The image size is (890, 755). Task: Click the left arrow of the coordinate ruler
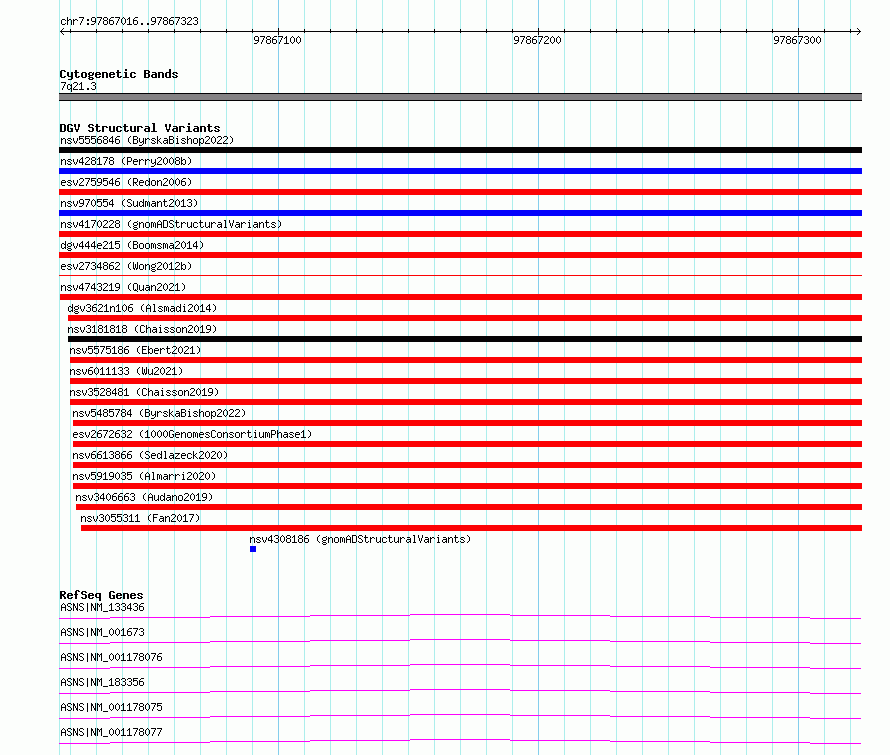pyautogui.click(x=62, y=31)
